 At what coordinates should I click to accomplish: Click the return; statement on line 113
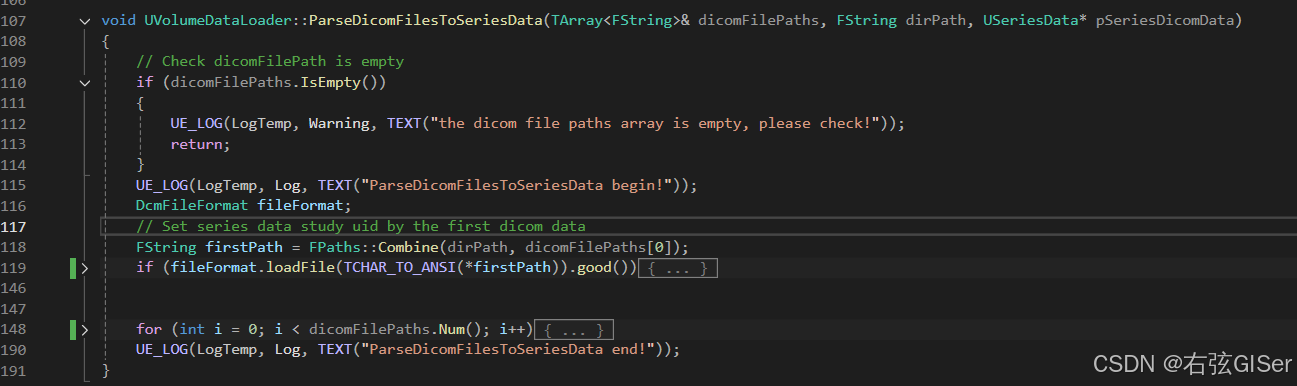[200, 144]
